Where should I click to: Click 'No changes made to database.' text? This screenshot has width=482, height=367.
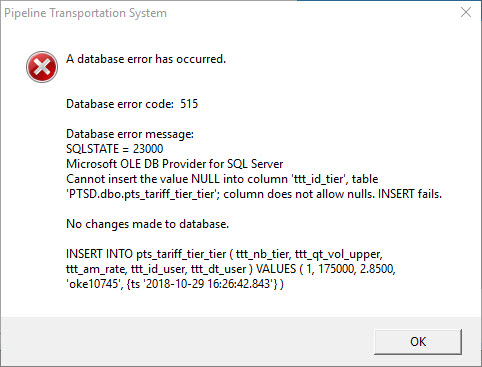coord(148,224)
